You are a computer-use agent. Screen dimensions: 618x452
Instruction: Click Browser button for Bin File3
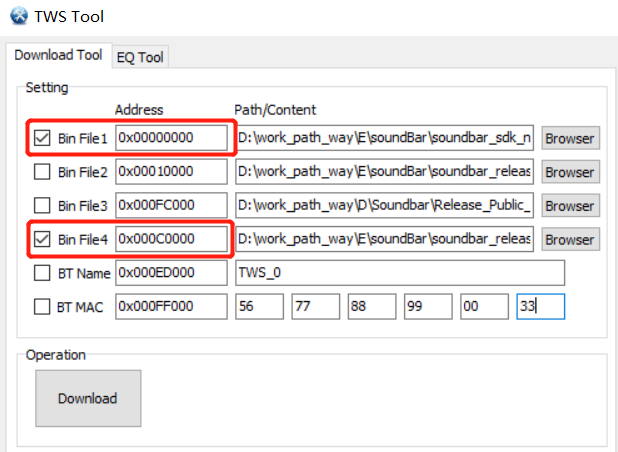(x=569, y=206)
